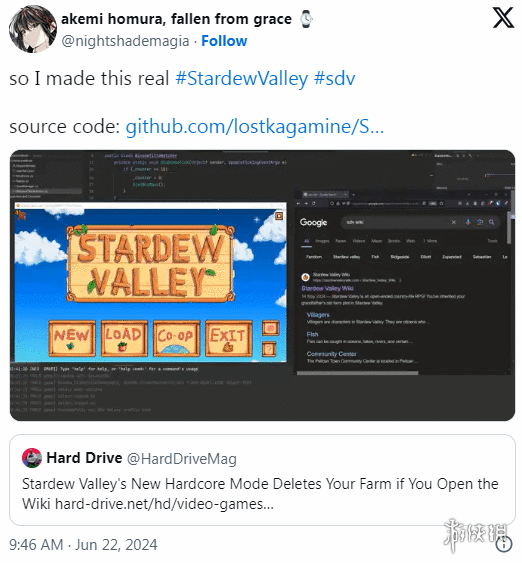Open the Stardew Valley Wiki search result
The image size is (522, 563).
click(x=327, y=288)
